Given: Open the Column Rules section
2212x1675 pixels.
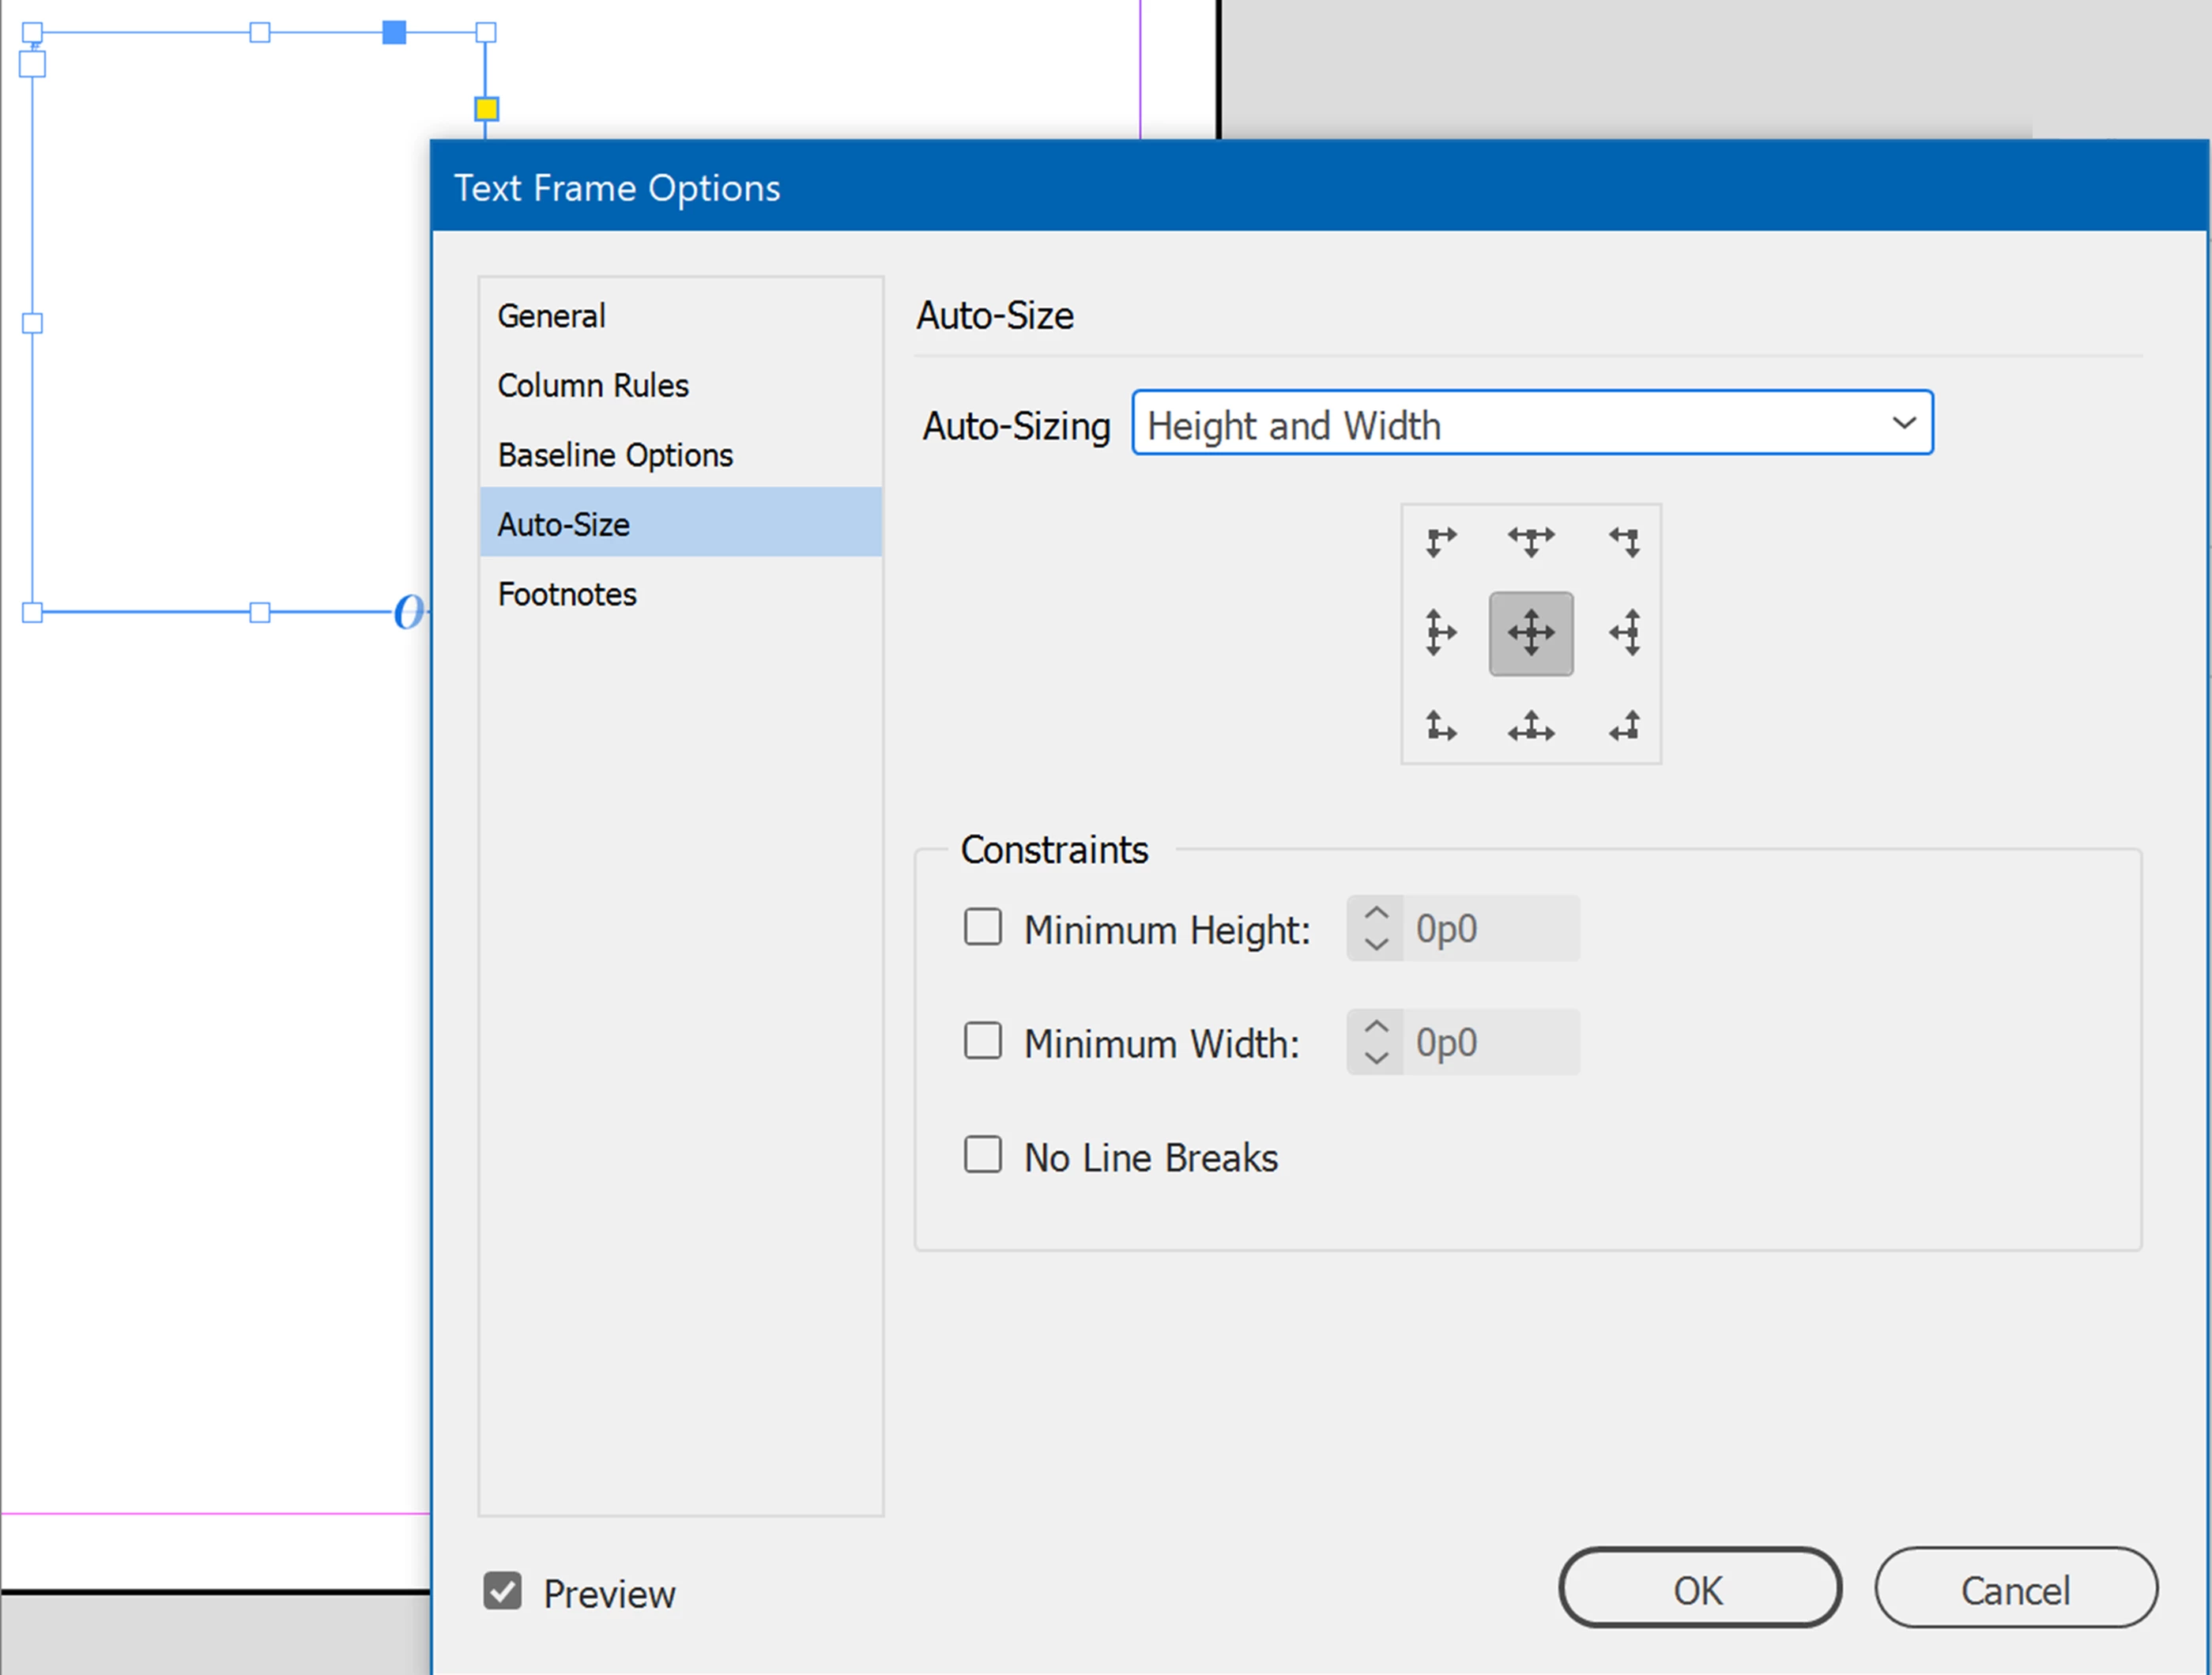Looking at the screenshot, I should (x=593, y=386).
